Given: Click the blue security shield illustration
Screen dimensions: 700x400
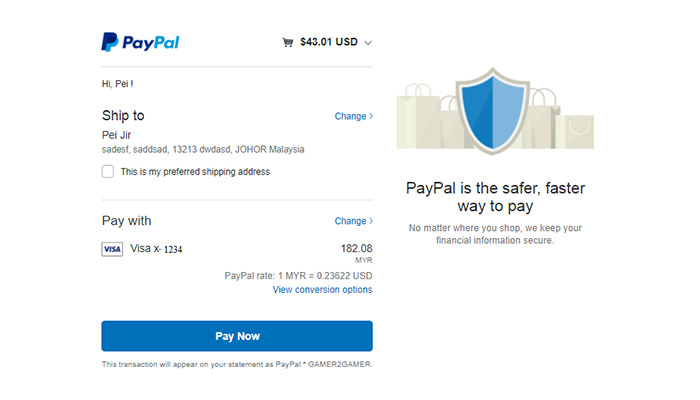Looking at the screenshot, I should [x=493, y=111].
